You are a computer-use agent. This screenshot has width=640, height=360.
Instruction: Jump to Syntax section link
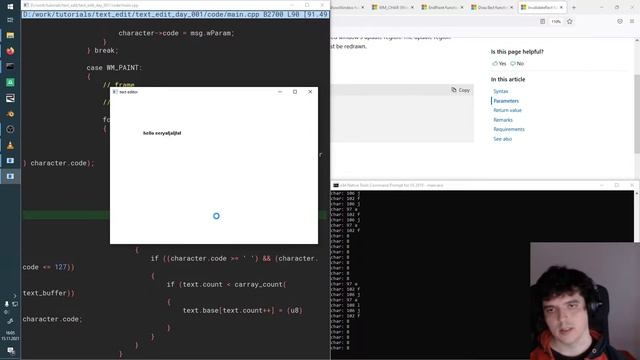tap(500, 91)
